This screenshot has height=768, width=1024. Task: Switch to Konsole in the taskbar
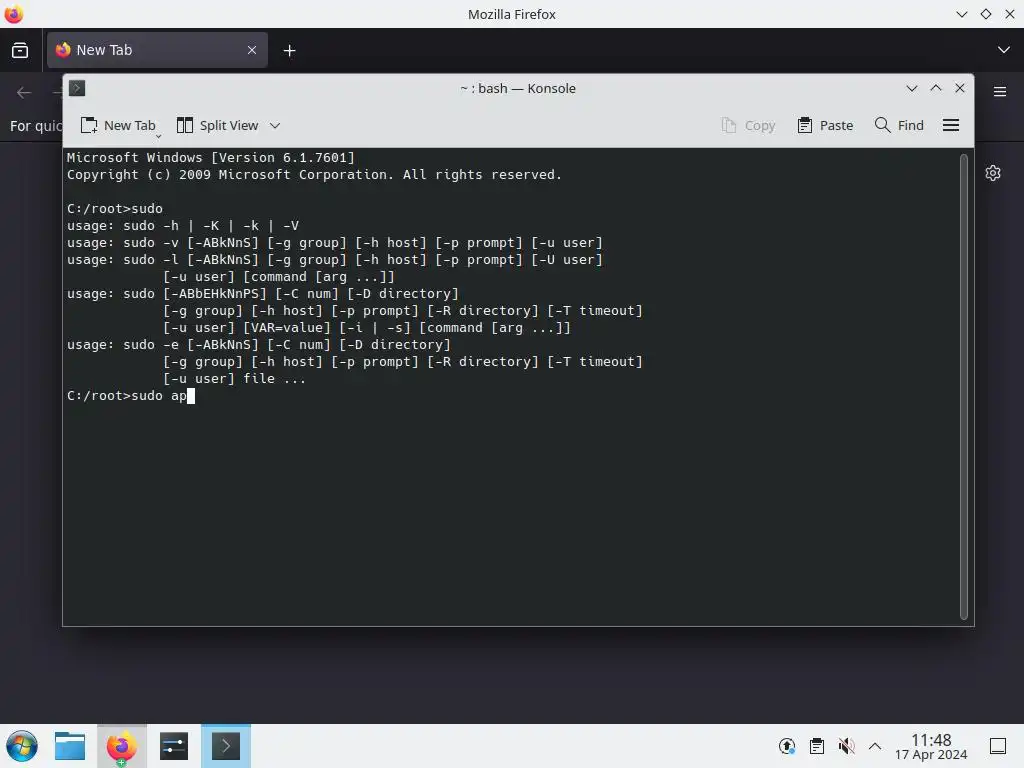pyautogui.click(x=226, y=746)
